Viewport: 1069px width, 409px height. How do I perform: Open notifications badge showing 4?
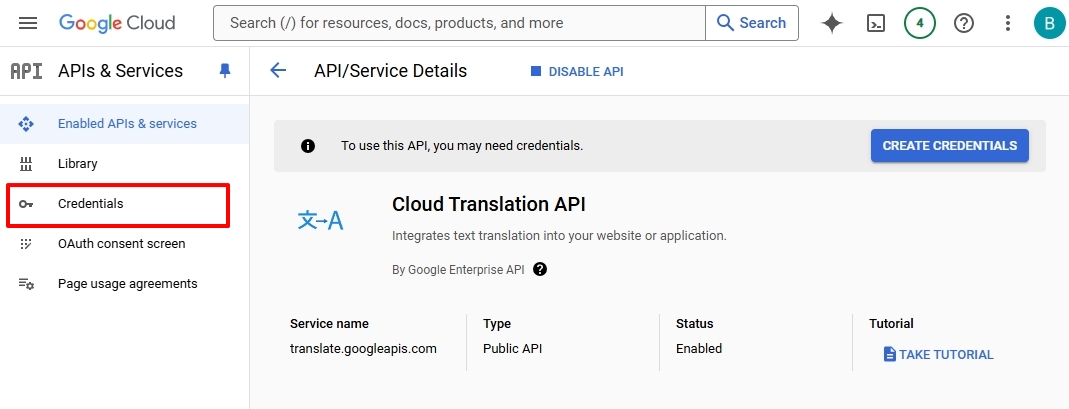point(920,23)
